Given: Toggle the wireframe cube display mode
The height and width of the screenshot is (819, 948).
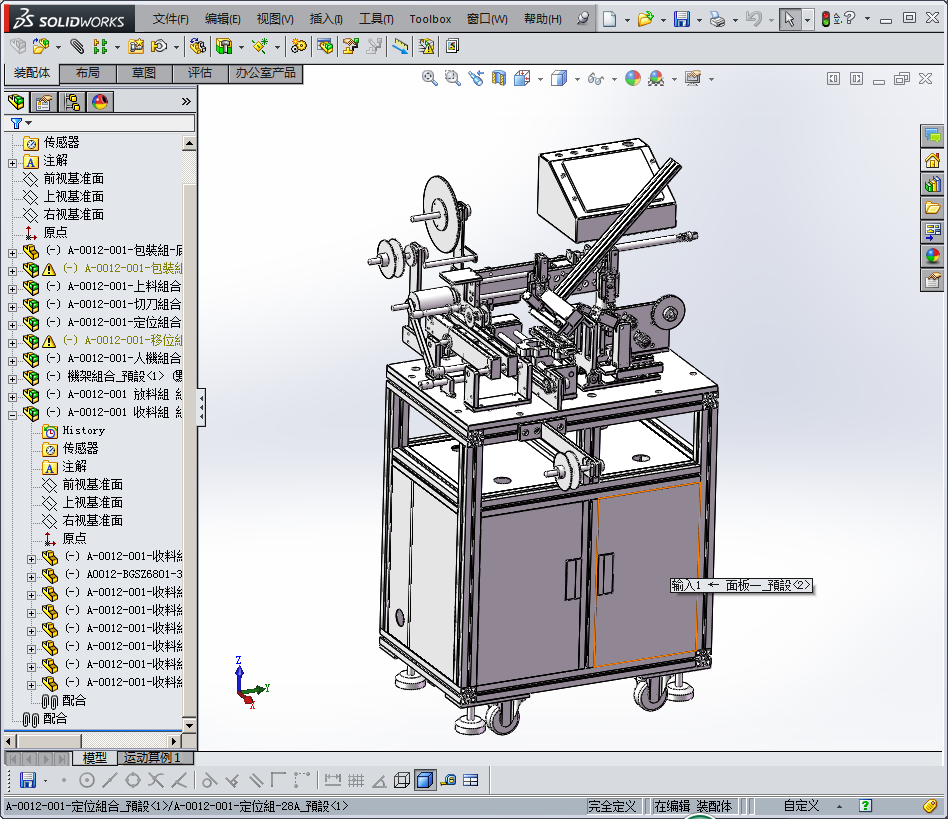Looking at the screenshot, I should point(401,780).
